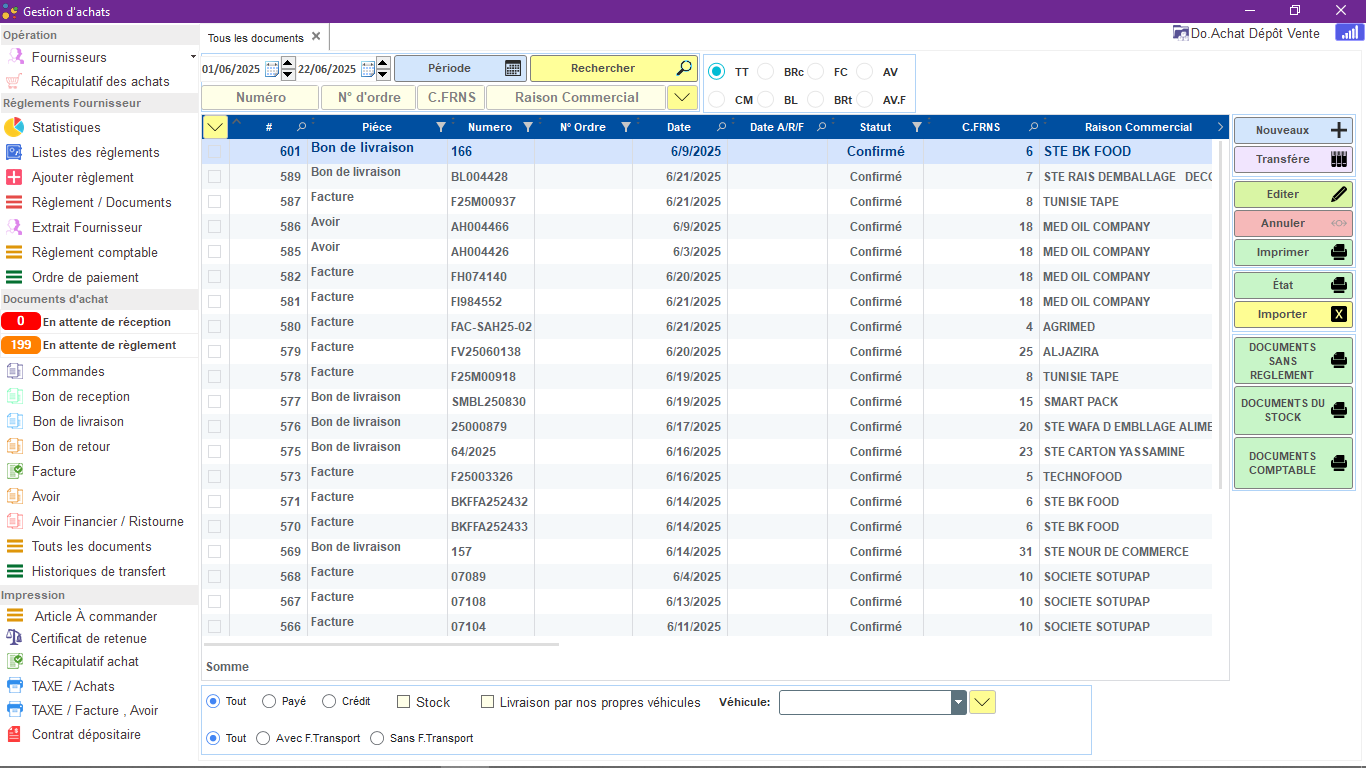Open the Véhicule combo box dropdown
The width and height of the screenshot is (1366, 768).
click(x=959, y=702)
